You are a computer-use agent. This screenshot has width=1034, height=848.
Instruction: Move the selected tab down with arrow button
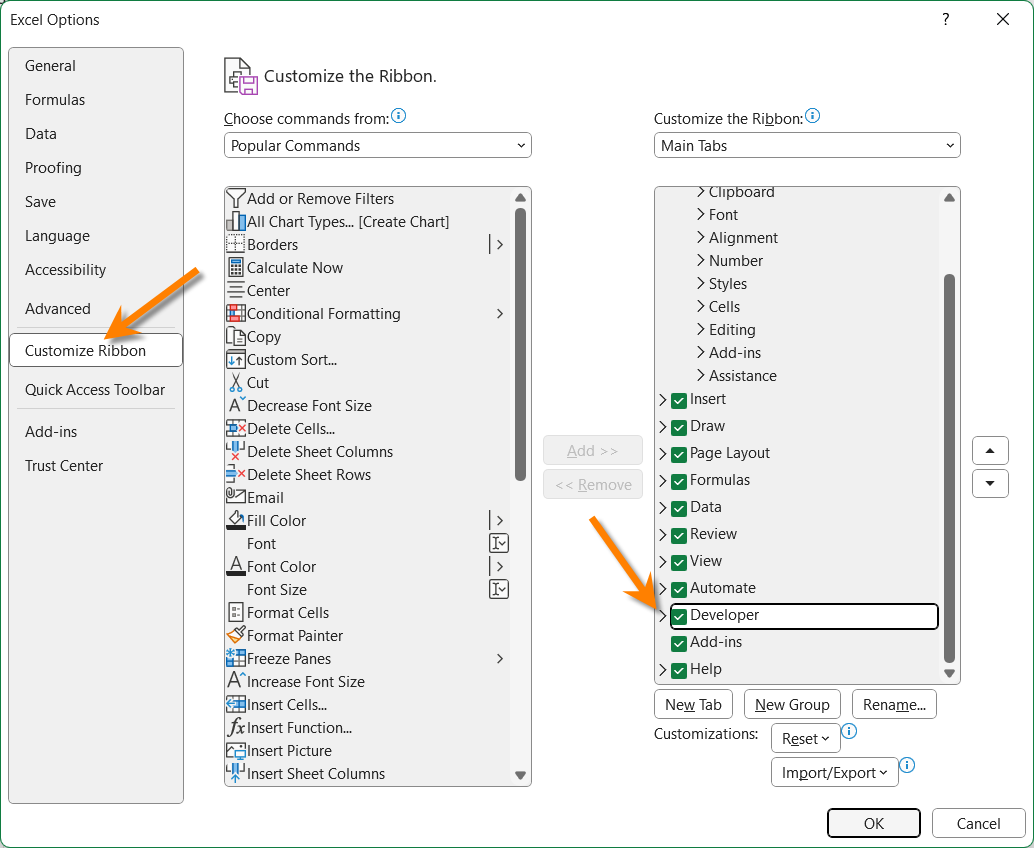[990, 483]
